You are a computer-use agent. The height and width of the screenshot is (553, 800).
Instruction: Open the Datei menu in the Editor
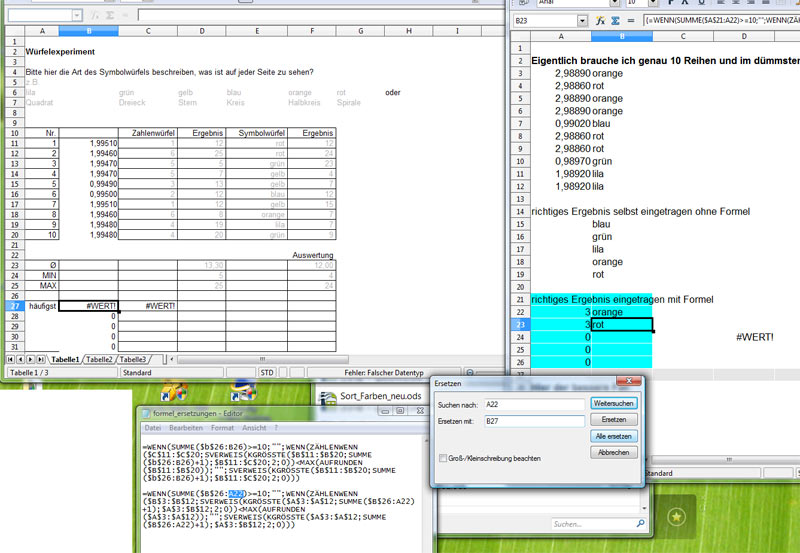(153, 428)
